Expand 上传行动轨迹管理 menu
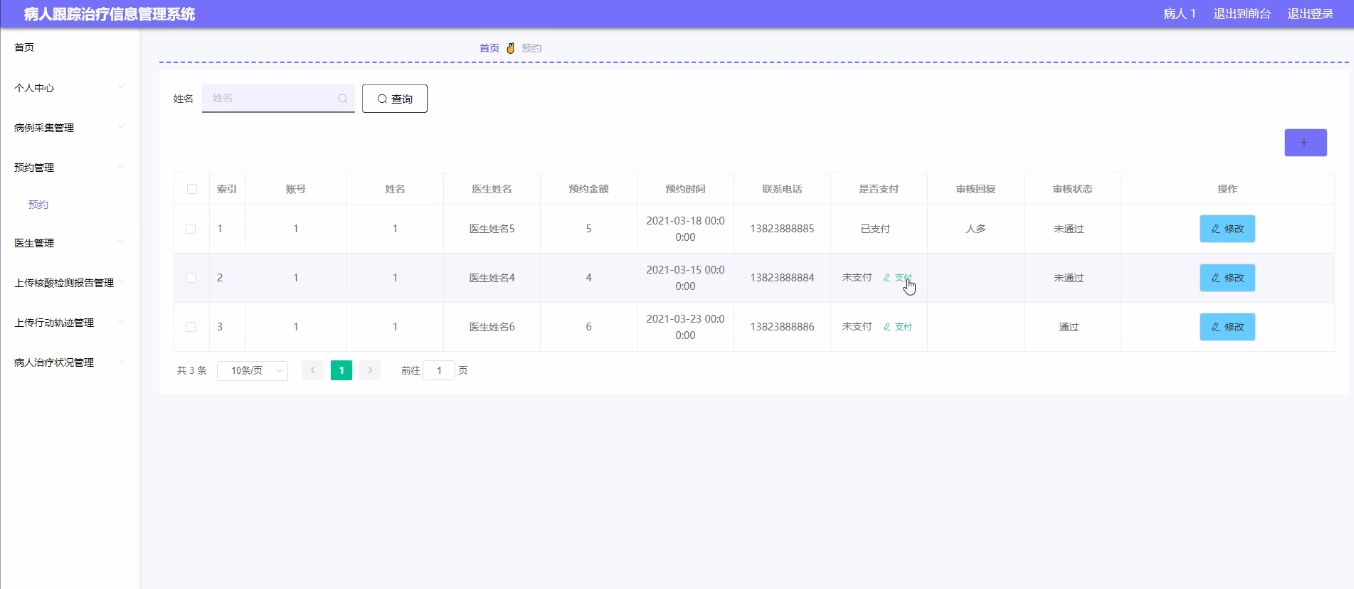Screen dimensions: 1354x589 (x=70, y=323)
